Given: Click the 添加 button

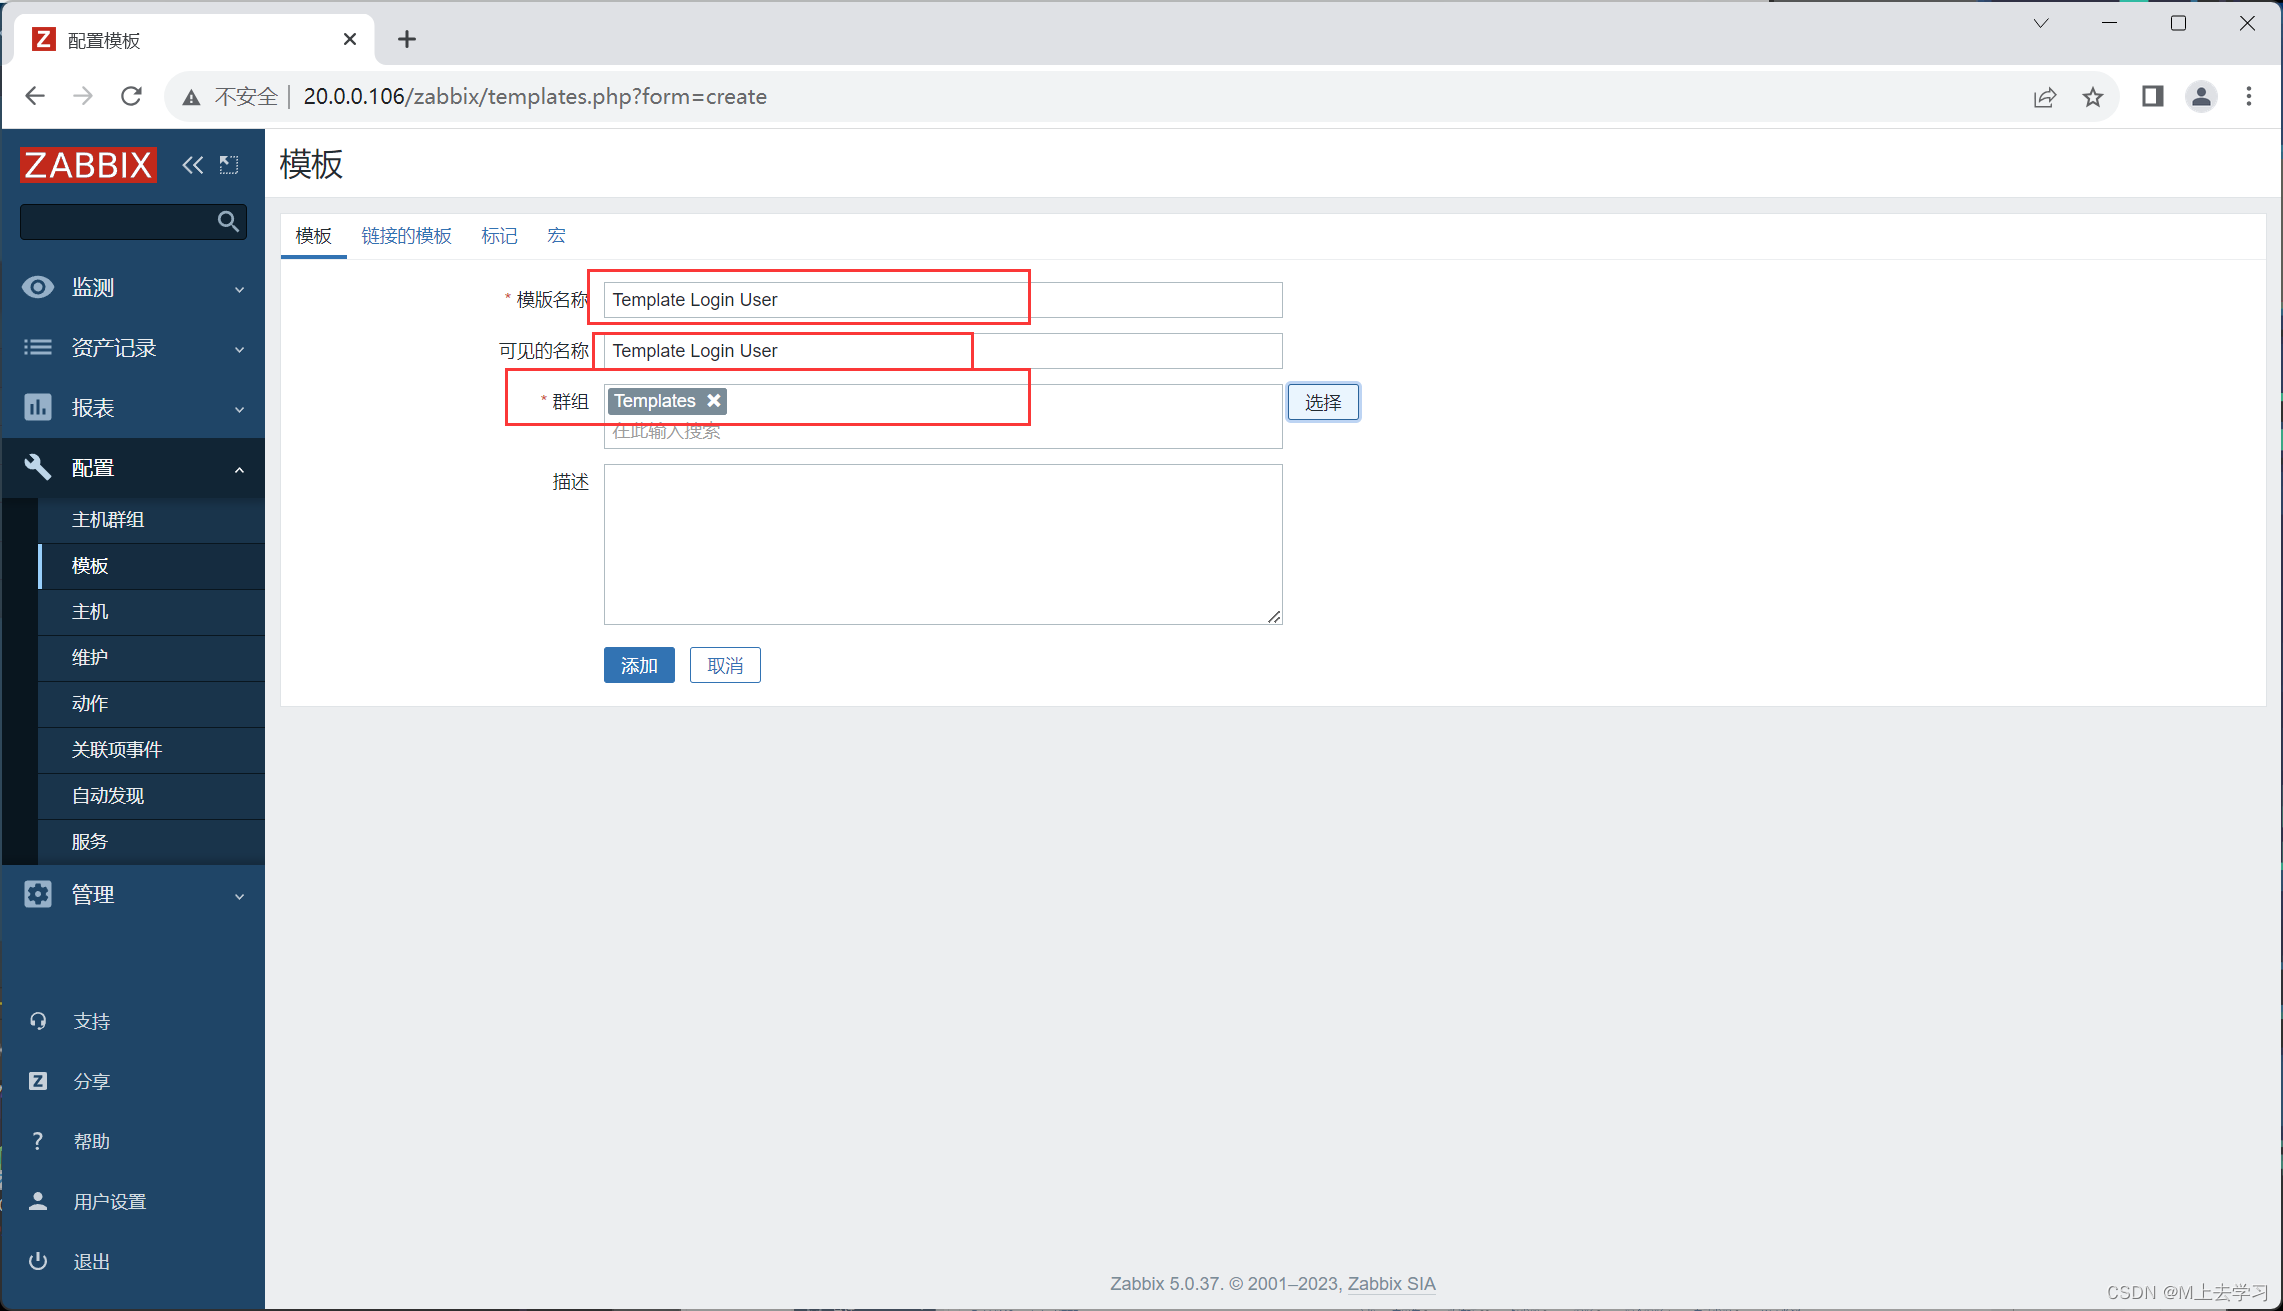Looking at the screenshot, I should 639,665.
